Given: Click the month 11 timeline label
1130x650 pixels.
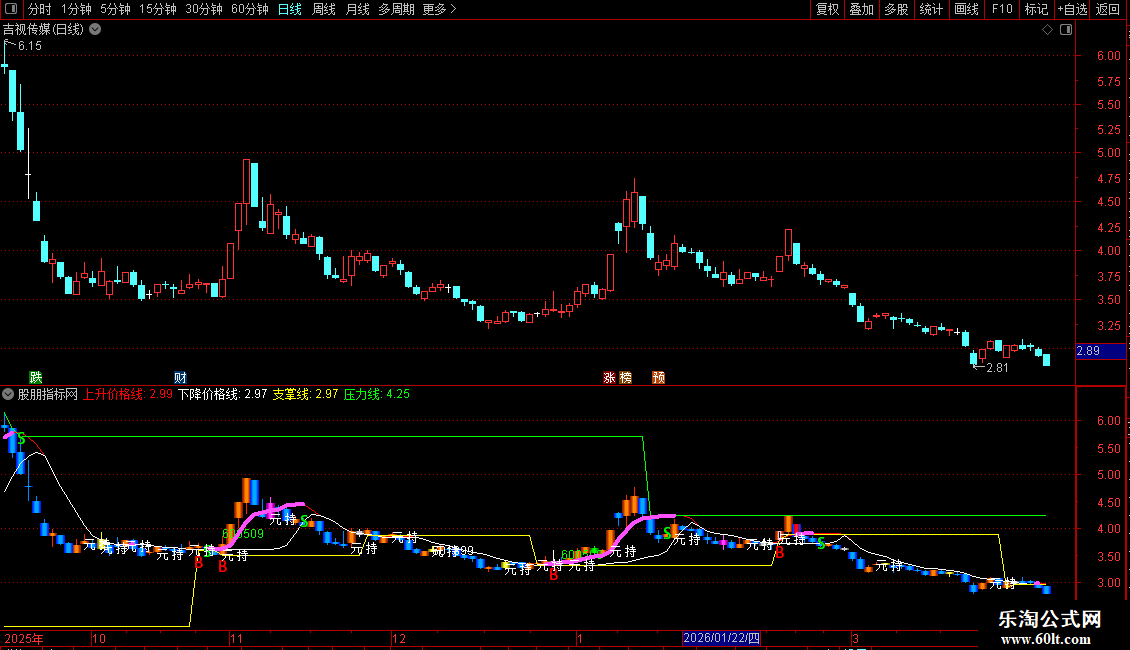Looking at the screenshot, I should pyautogui.click(x=237, y=638).
